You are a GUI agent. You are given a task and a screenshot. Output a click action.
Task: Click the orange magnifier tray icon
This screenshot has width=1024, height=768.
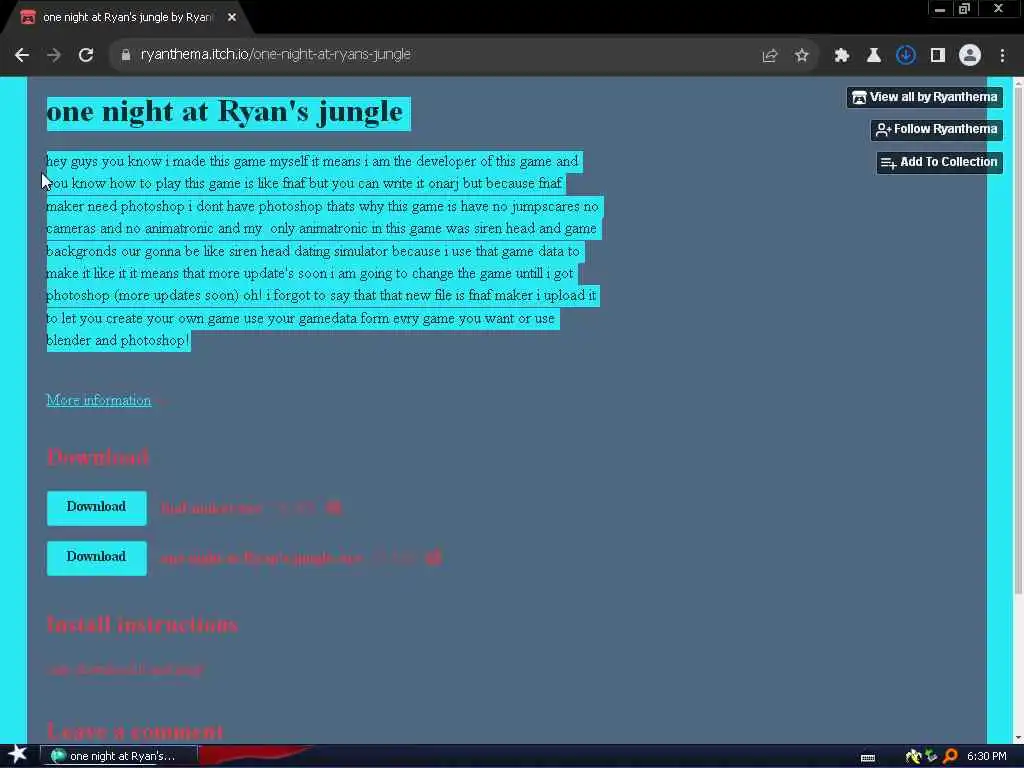[x=950, y=756]
